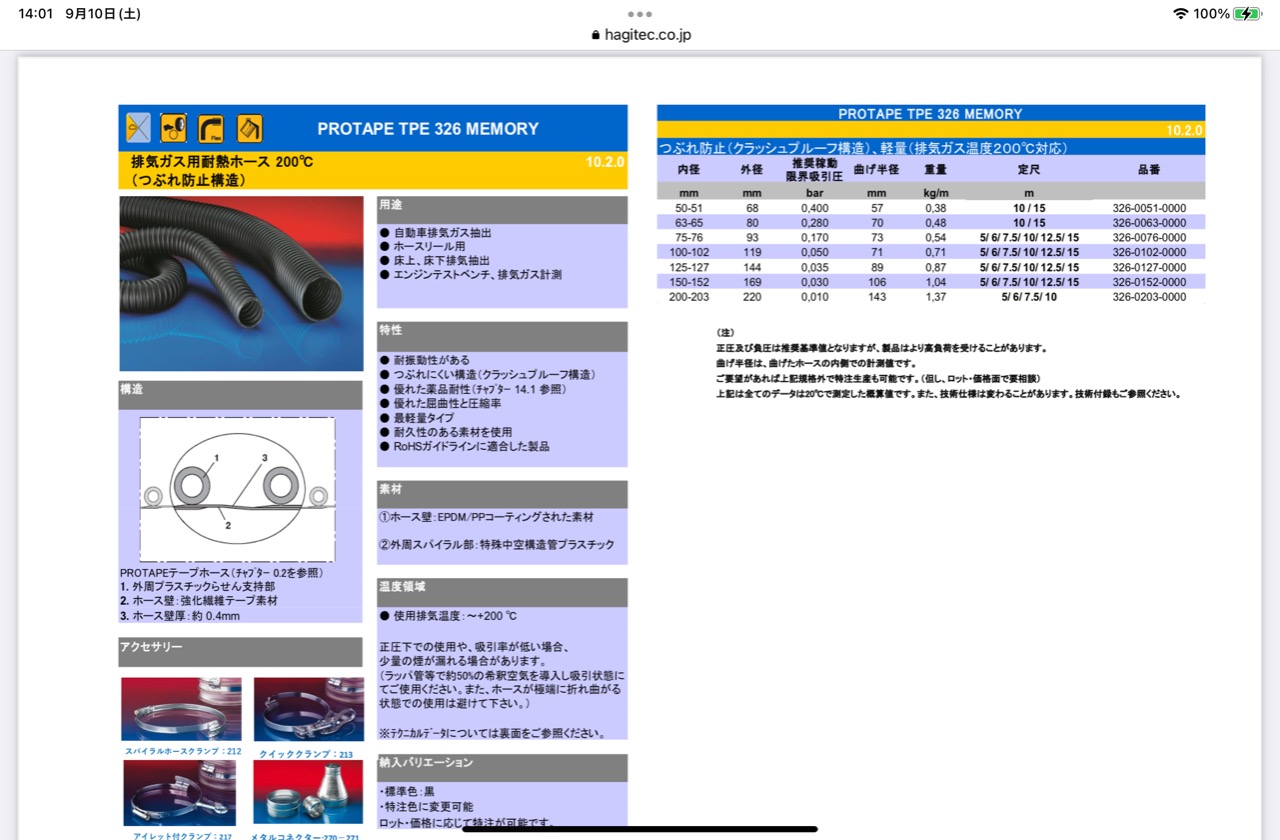Click the PROTAPE TPE 326 MEMORY table title
1280x840 pixels.
[x=930, y=114]
